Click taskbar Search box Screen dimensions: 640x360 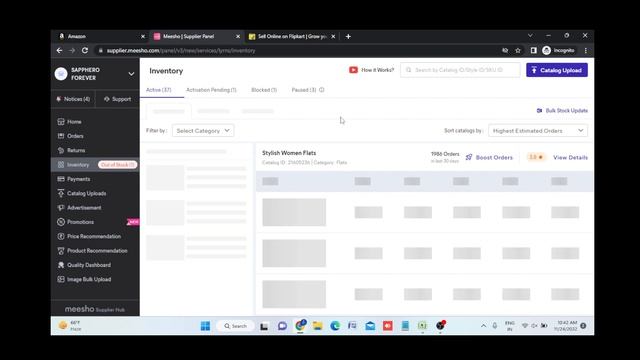click(x=236, y=326)
